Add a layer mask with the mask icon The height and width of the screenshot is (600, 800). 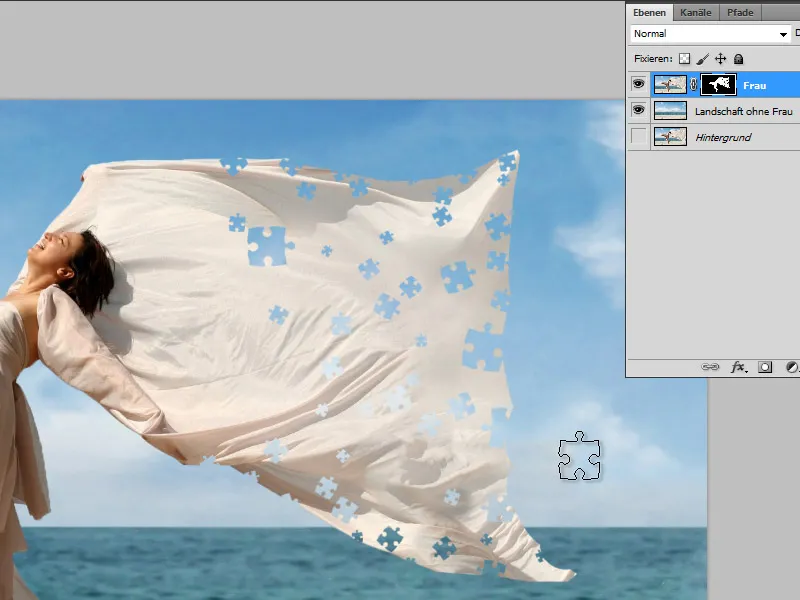[x=765, y=367]
